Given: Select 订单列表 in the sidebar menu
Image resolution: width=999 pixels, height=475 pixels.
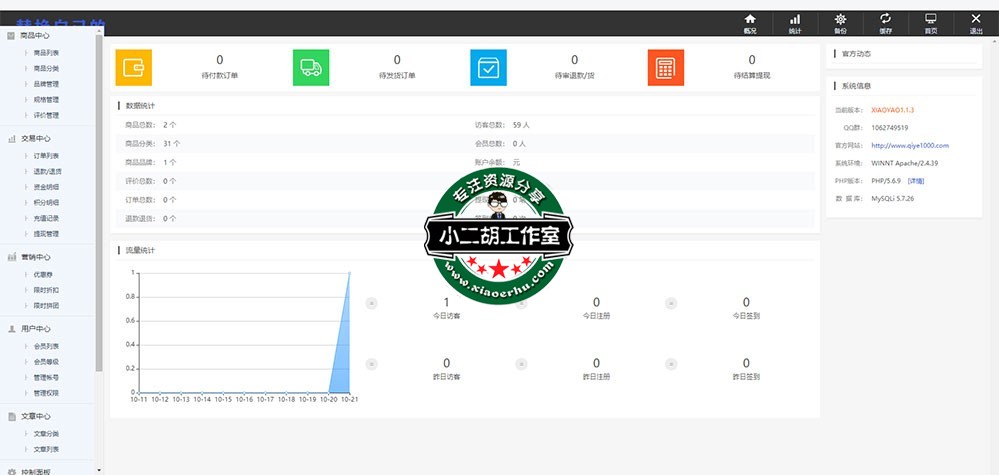Looking at the screenshot, I should pyautogui.click(x=47, y=156).
